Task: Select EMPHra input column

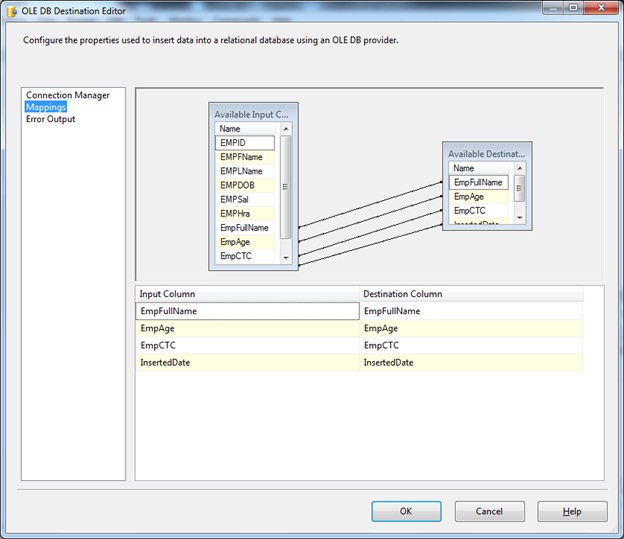Action: point(245,214)
